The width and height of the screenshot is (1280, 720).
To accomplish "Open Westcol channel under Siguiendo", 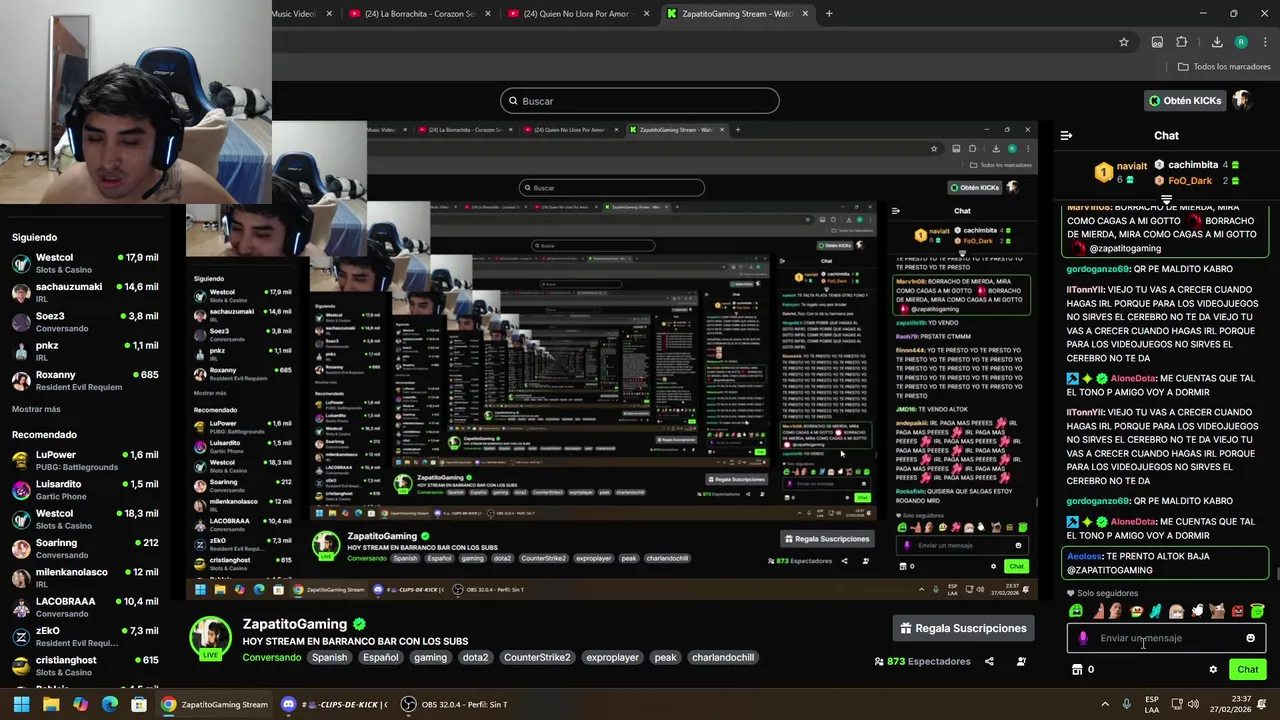I will click(85, 263).
